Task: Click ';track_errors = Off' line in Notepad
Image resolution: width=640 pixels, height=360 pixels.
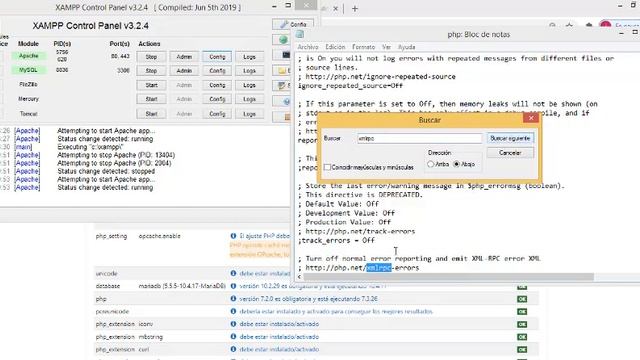Action: [x=336, y=240]
